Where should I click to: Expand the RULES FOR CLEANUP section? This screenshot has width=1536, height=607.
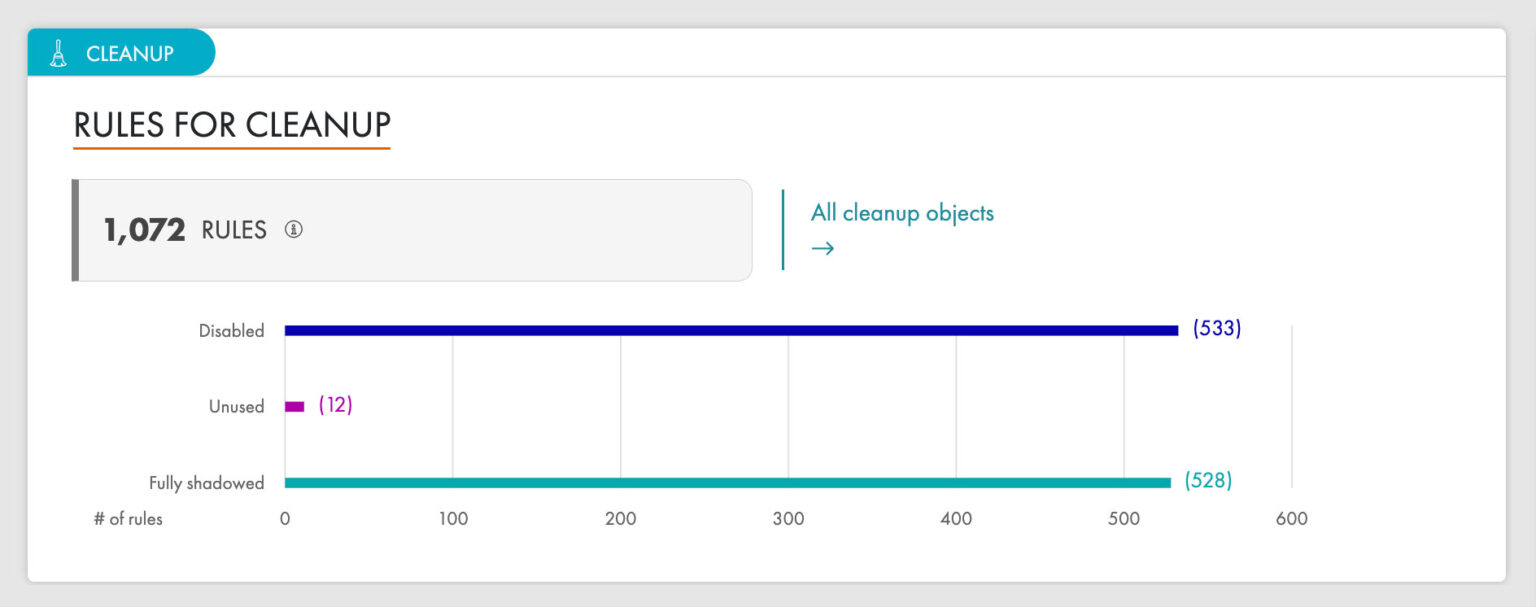coord(230,125)
